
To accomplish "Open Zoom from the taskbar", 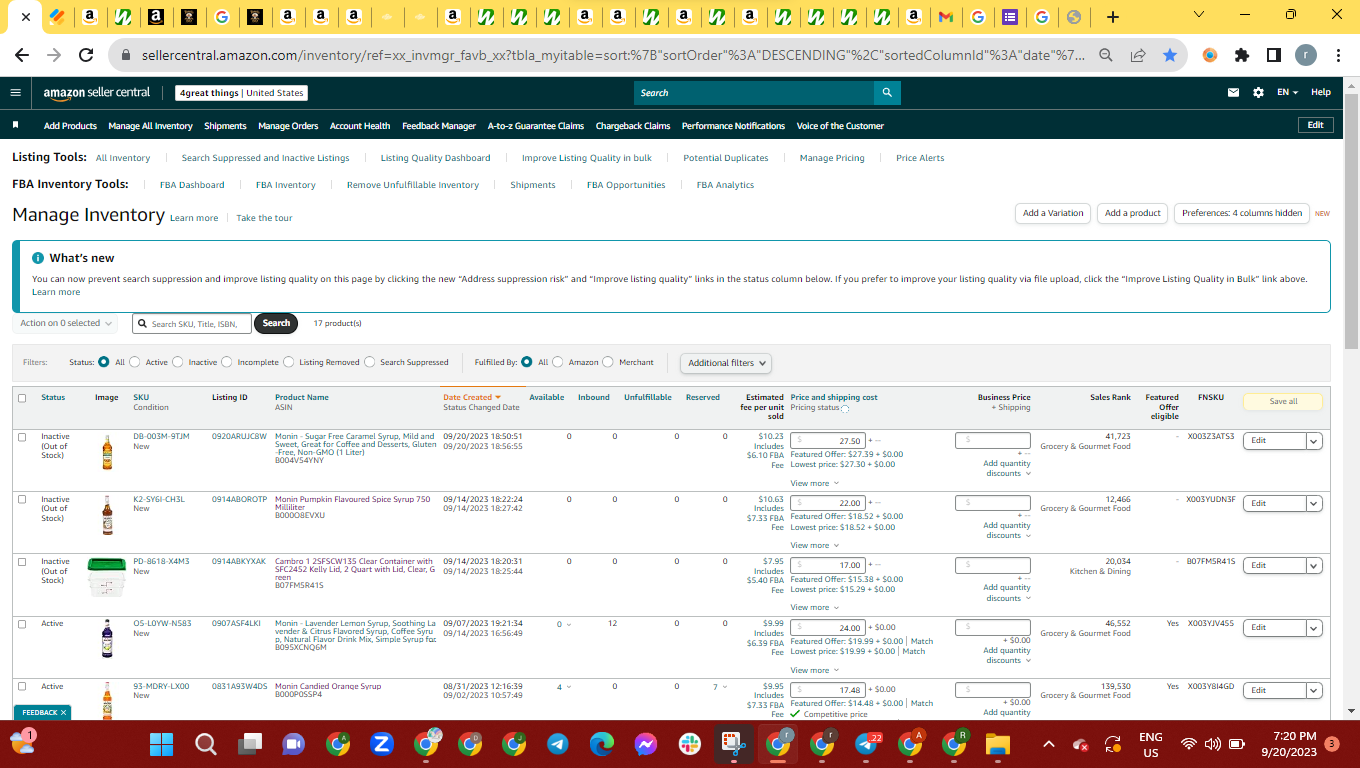I will (x=381, y=744).
